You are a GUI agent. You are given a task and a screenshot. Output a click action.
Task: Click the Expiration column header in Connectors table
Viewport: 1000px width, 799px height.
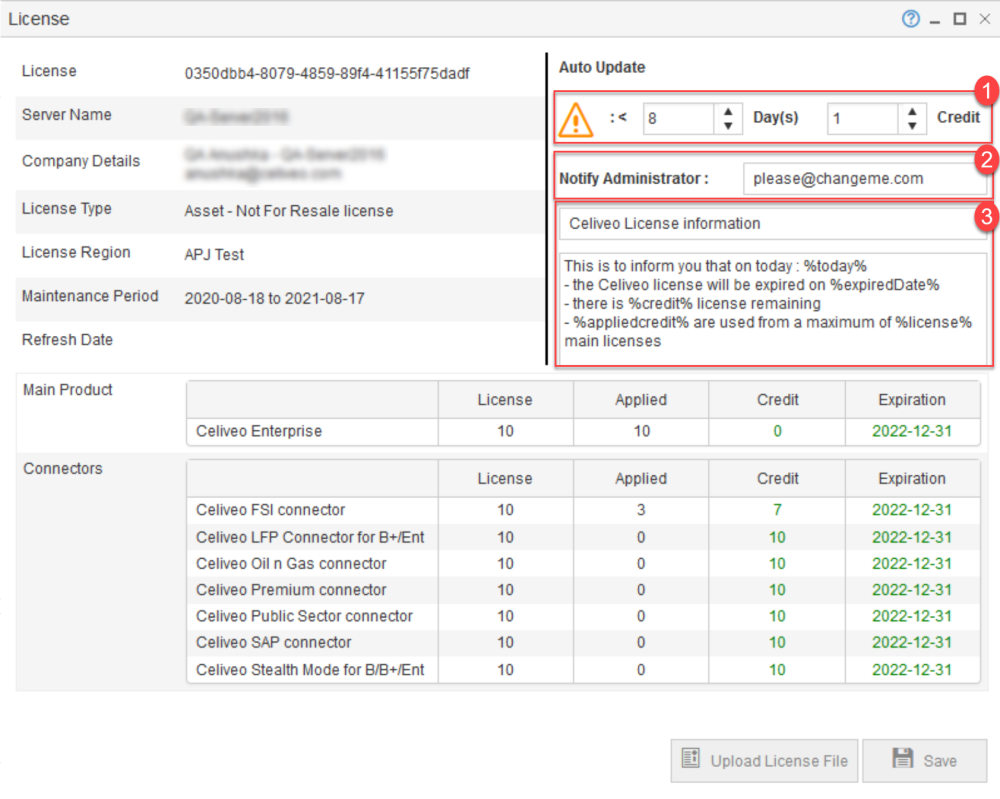tap(912, 479)
